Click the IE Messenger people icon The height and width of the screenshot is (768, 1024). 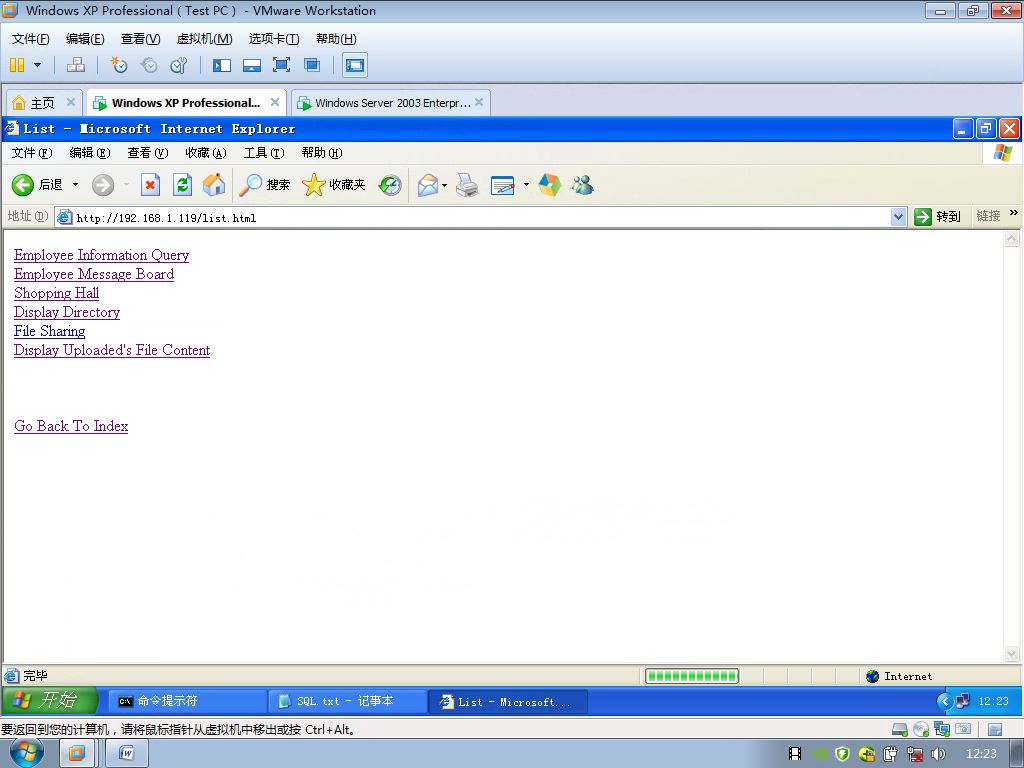tap(582, 185)
